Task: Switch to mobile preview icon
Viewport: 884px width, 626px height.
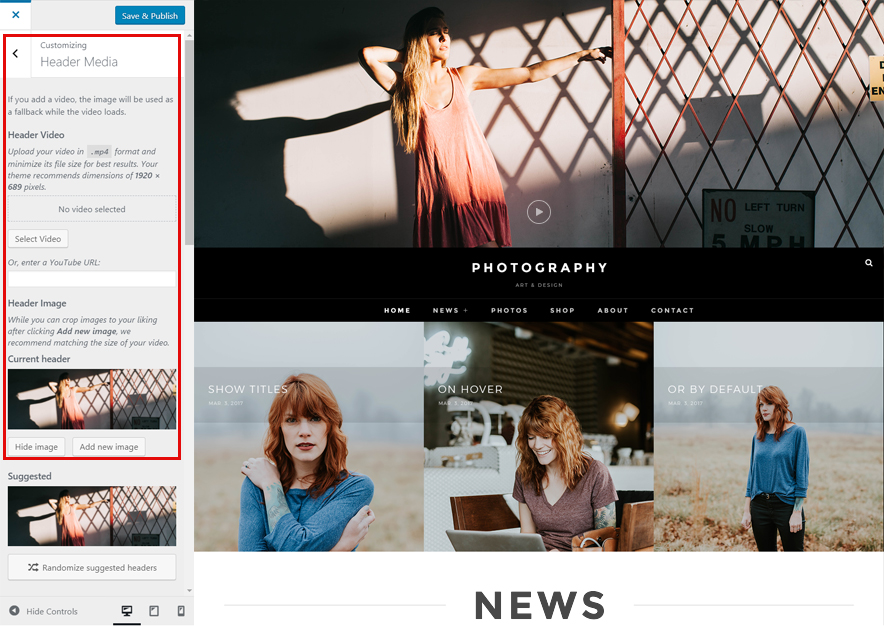Action: tap(181, 611)
